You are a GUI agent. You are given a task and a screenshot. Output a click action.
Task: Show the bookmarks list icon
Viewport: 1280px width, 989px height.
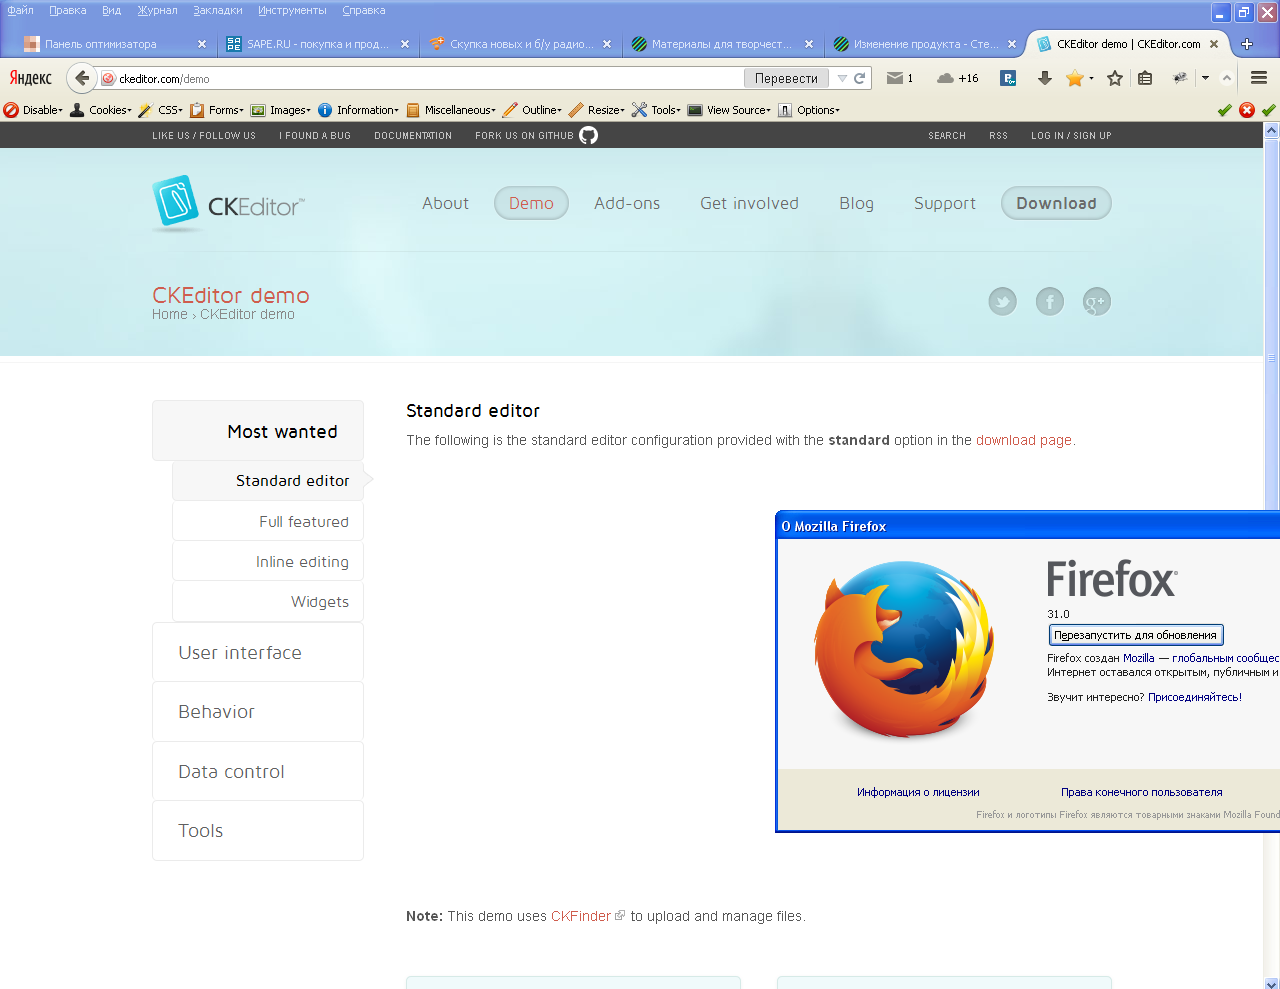[x=1145, y=78]
